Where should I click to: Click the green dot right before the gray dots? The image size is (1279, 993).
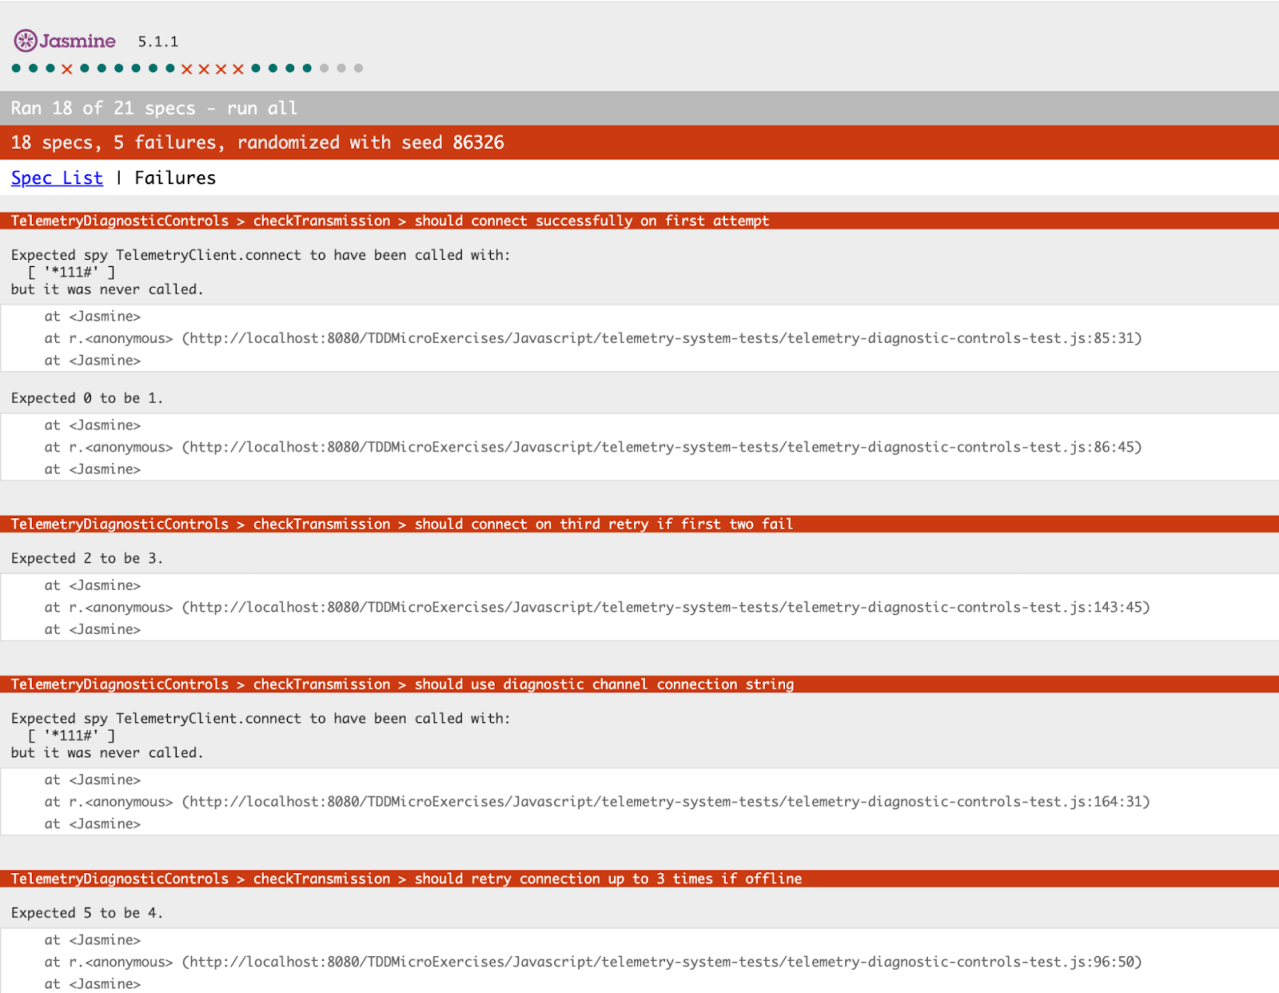pyautogui.click(x=307, y=68)
